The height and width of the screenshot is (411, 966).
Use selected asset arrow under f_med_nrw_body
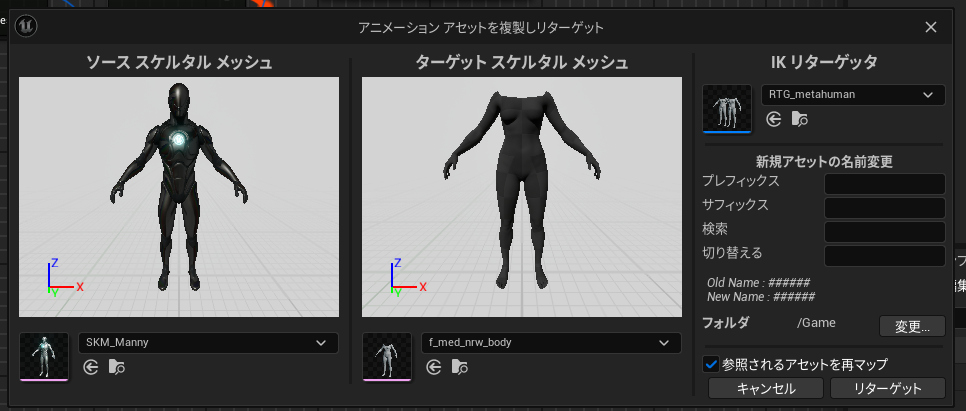[433, 367]
